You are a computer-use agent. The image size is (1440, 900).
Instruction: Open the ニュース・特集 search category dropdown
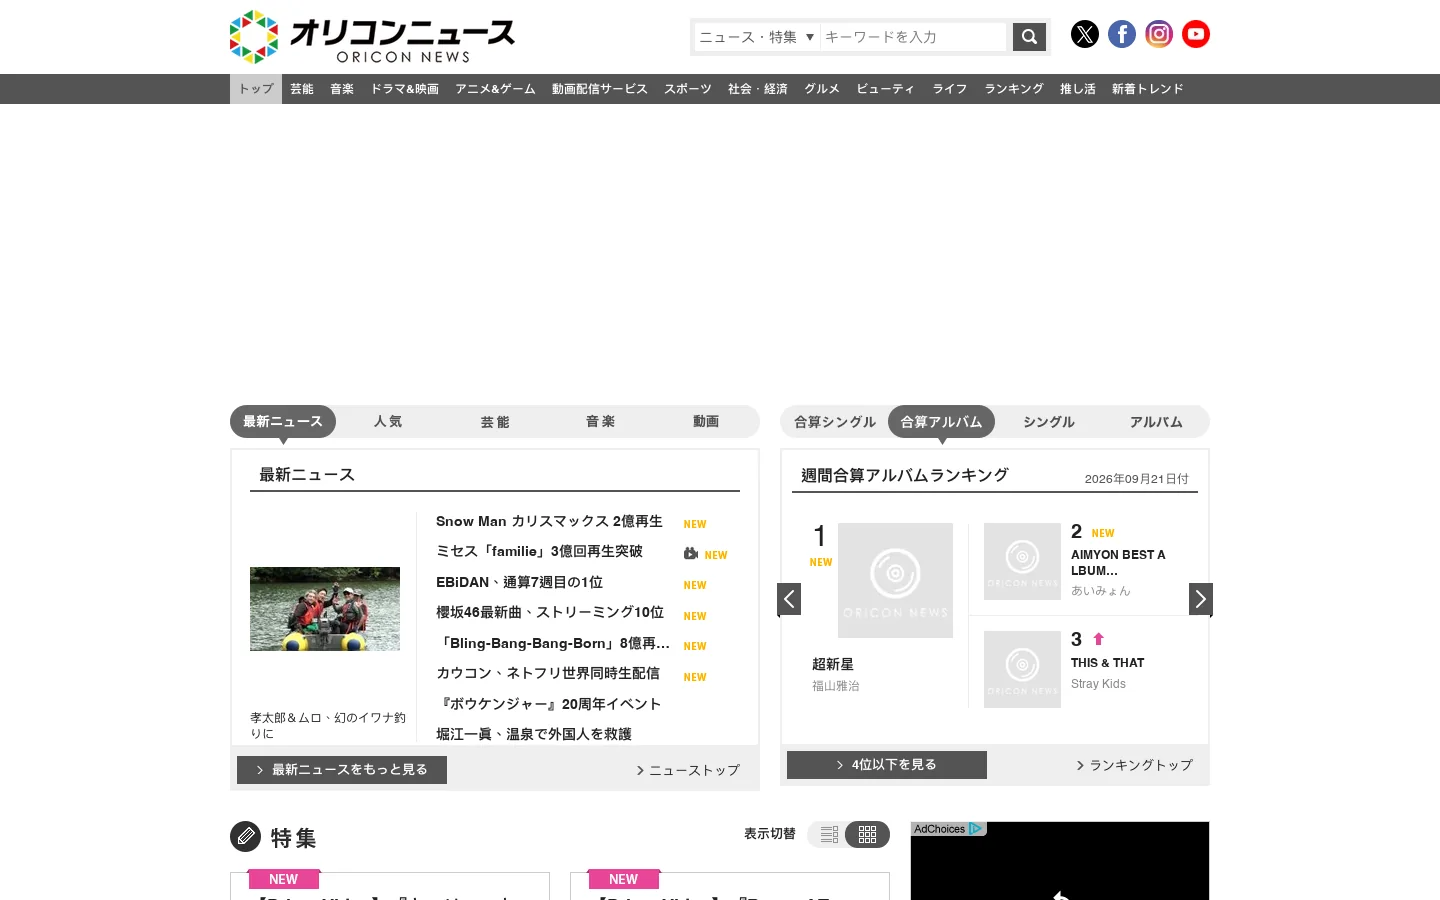(x=757, y=37)
